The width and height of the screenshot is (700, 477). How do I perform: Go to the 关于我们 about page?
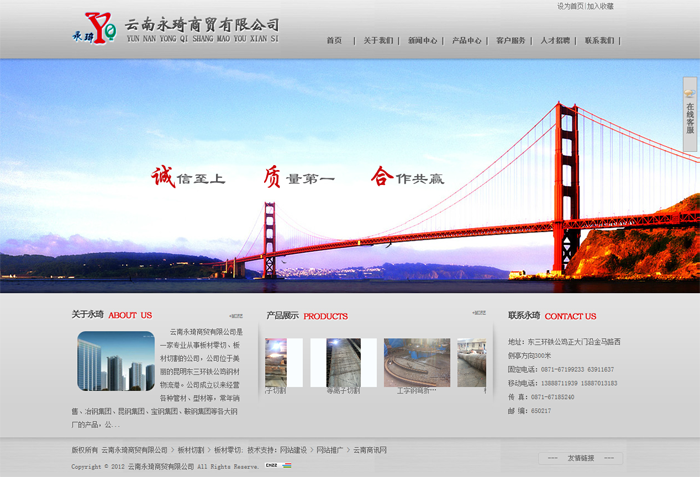pyautogui.click(x=378, y=41)
